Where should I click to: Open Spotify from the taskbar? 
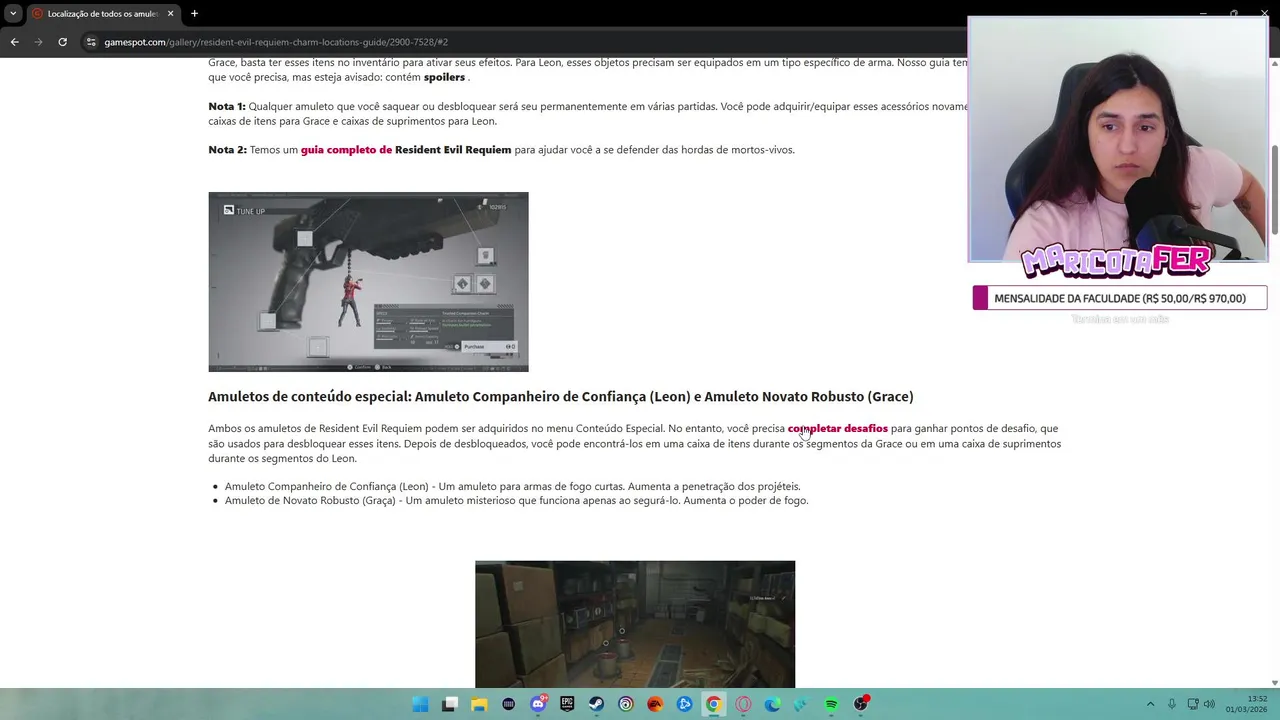click(831, 704)
